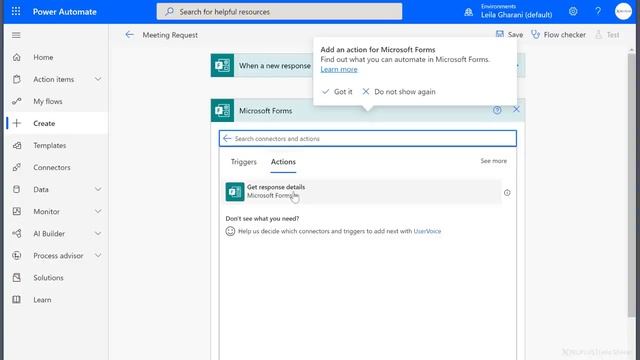Collapse the left navigation hamburger menu

point(16,35)
